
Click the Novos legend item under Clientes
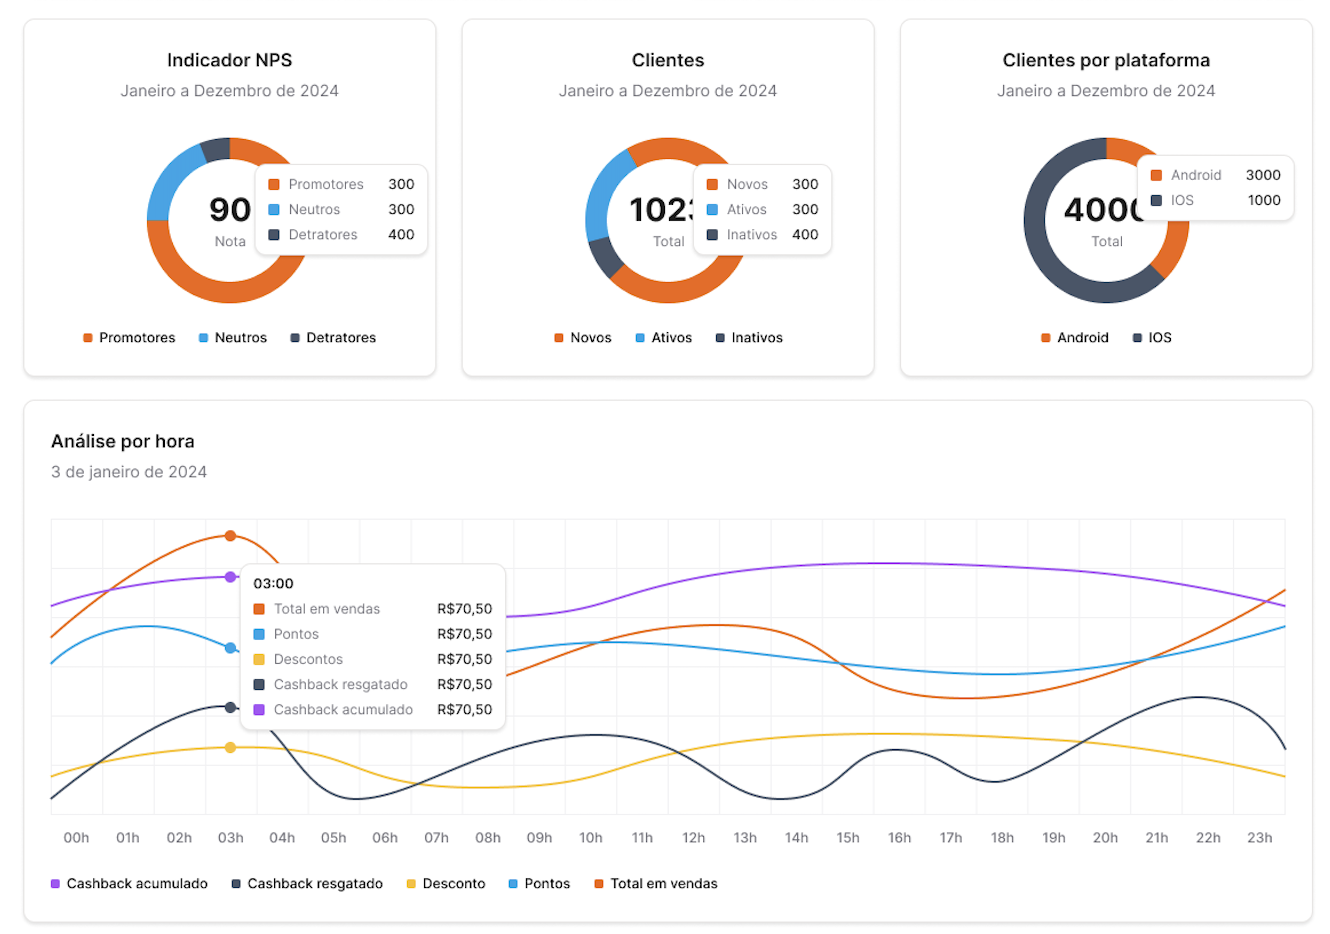pos(583,338)
